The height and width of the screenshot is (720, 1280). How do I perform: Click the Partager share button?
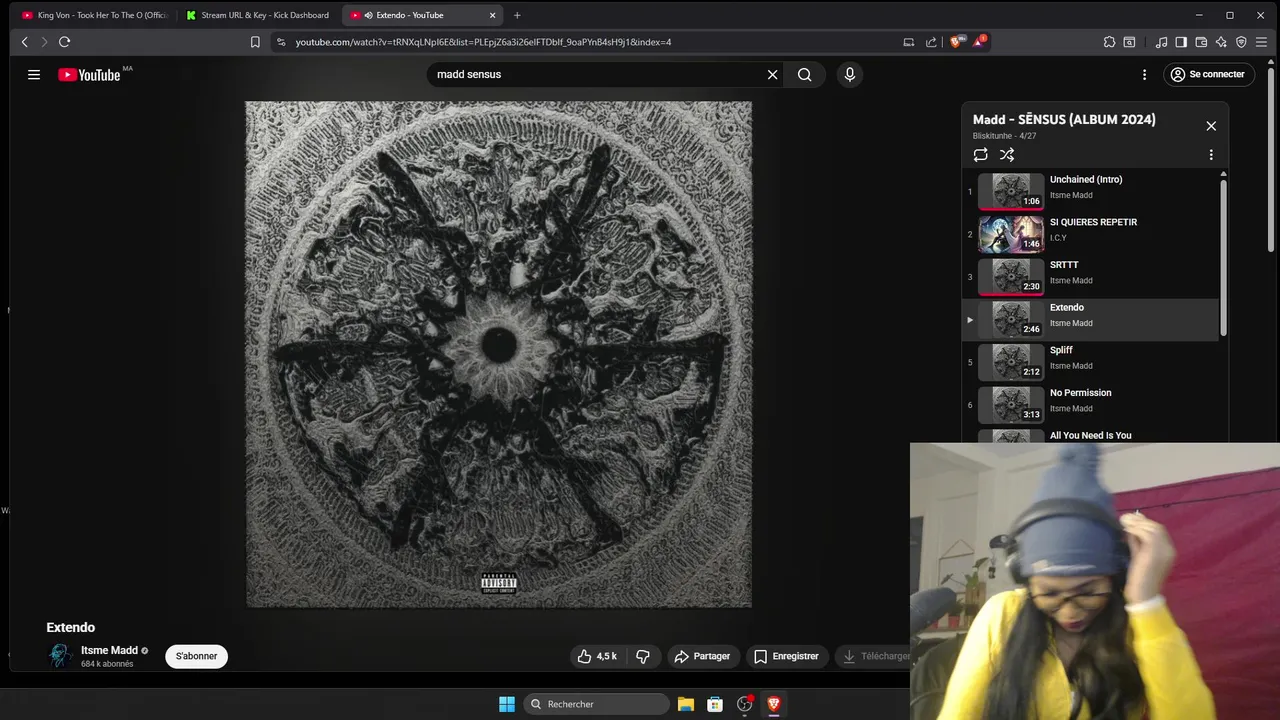click(x=702, y=656)
